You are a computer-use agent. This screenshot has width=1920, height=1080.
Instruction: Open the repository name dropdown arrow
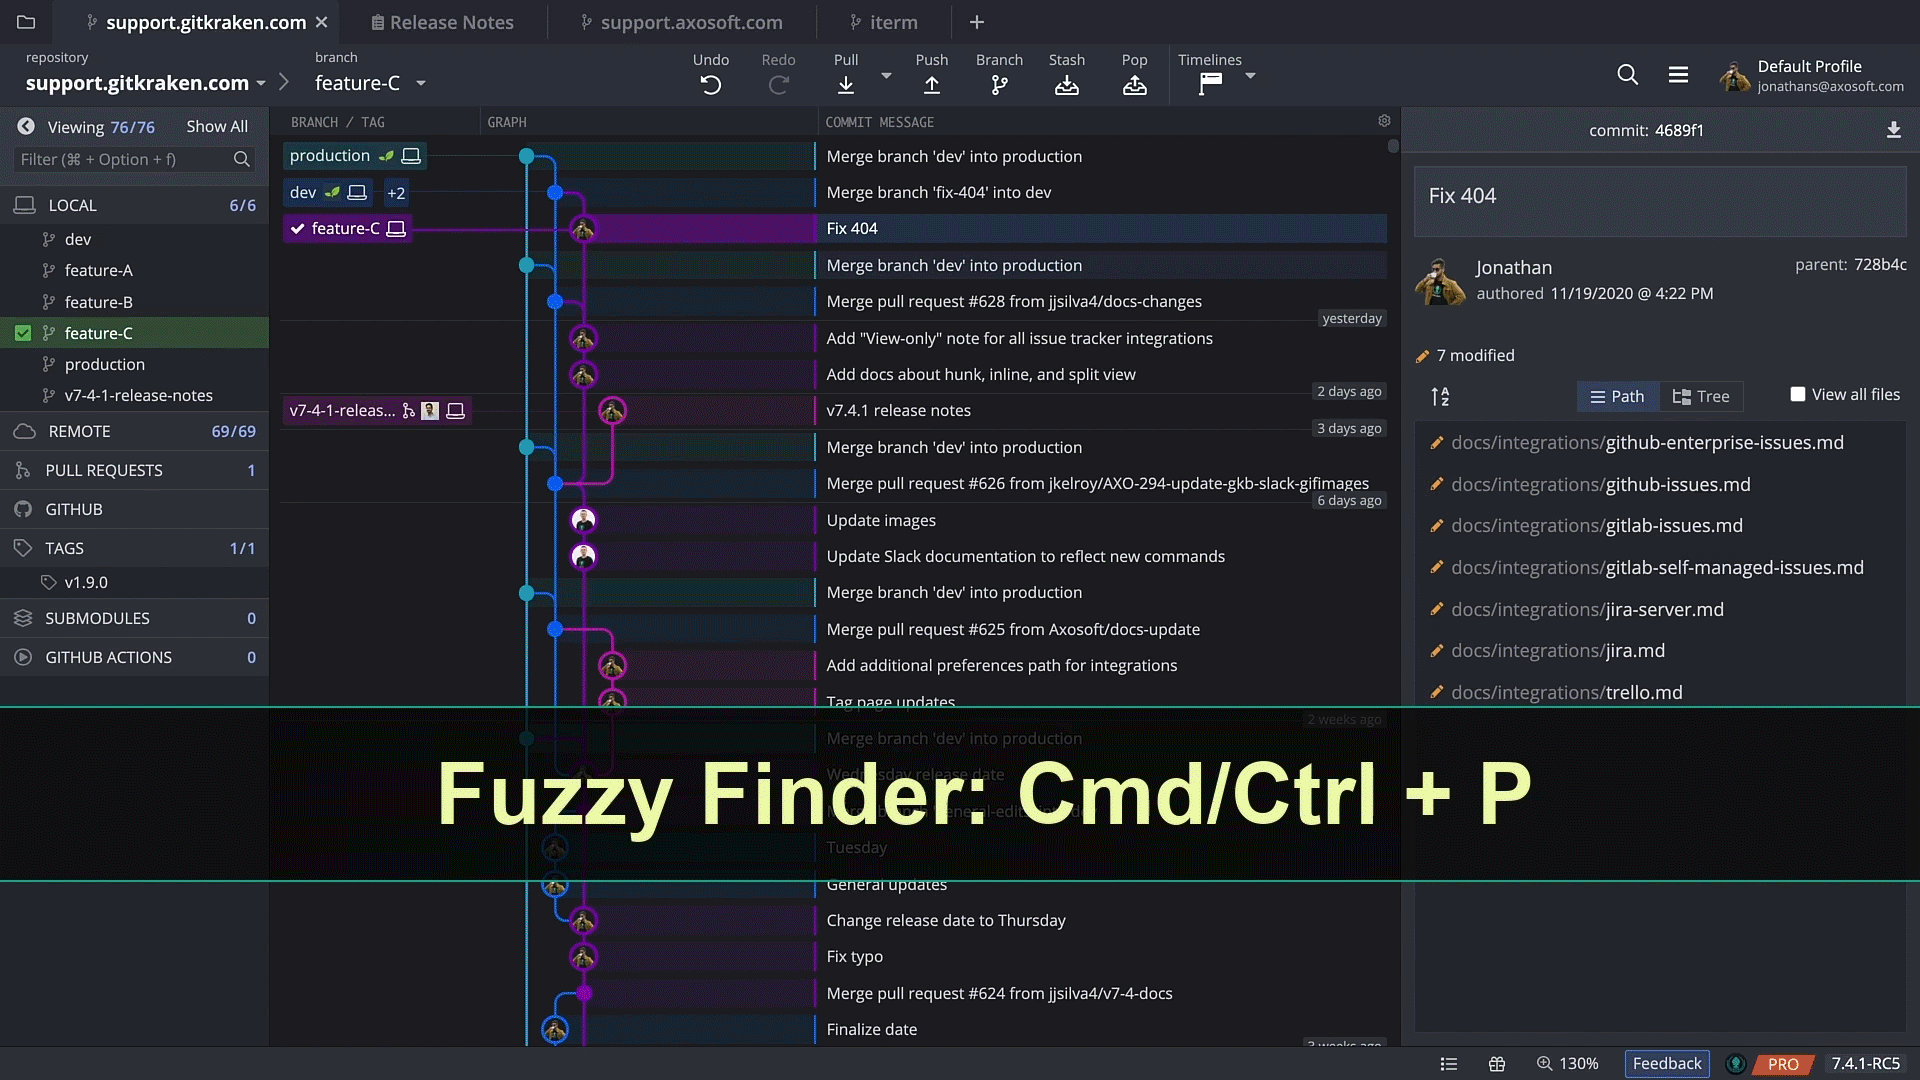tap(261, 84)
